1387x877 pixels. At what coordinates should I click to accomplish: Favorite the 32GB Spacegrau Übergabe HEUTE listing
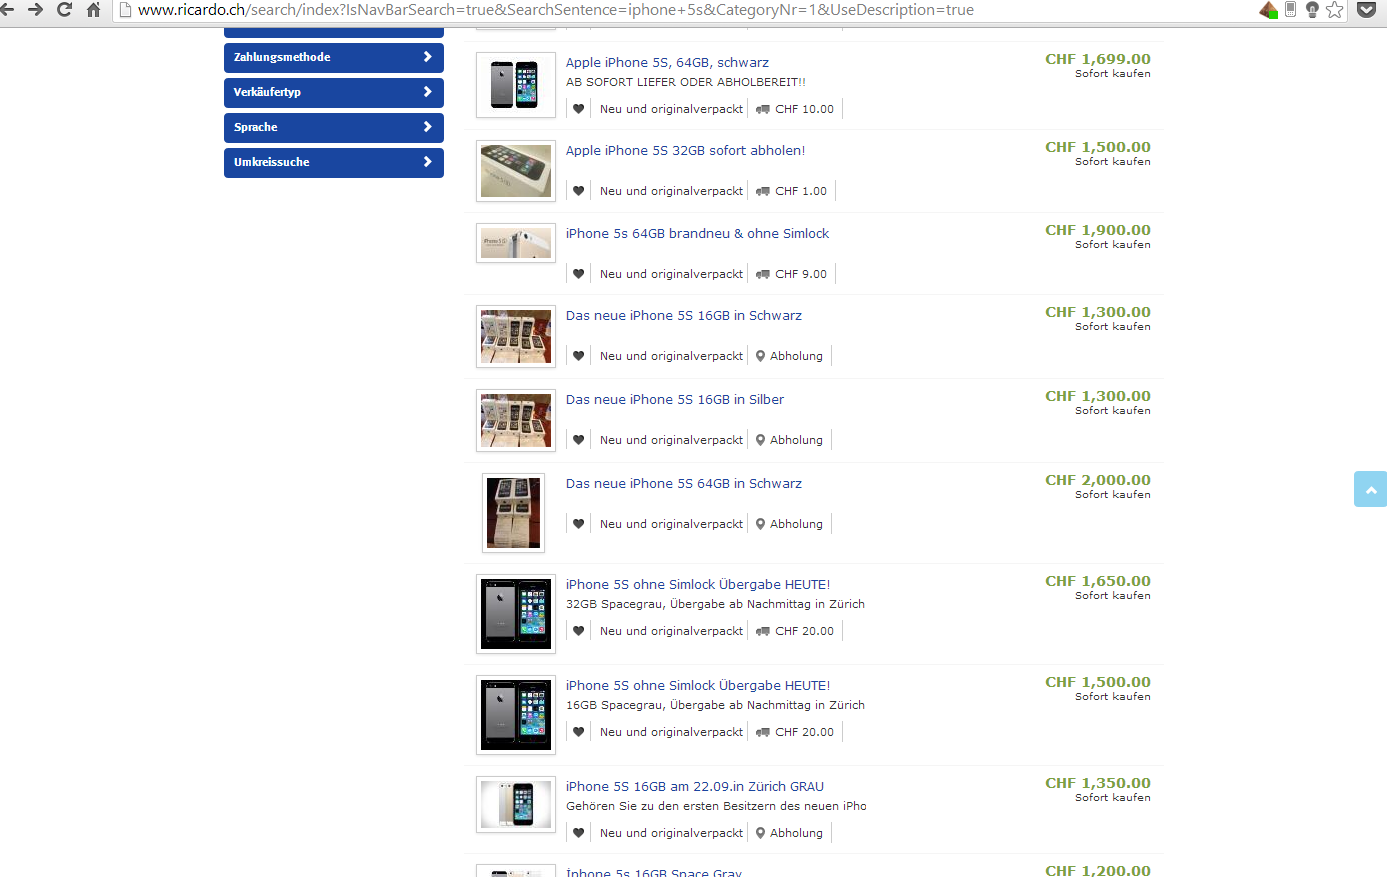click(x=578, y=631)
